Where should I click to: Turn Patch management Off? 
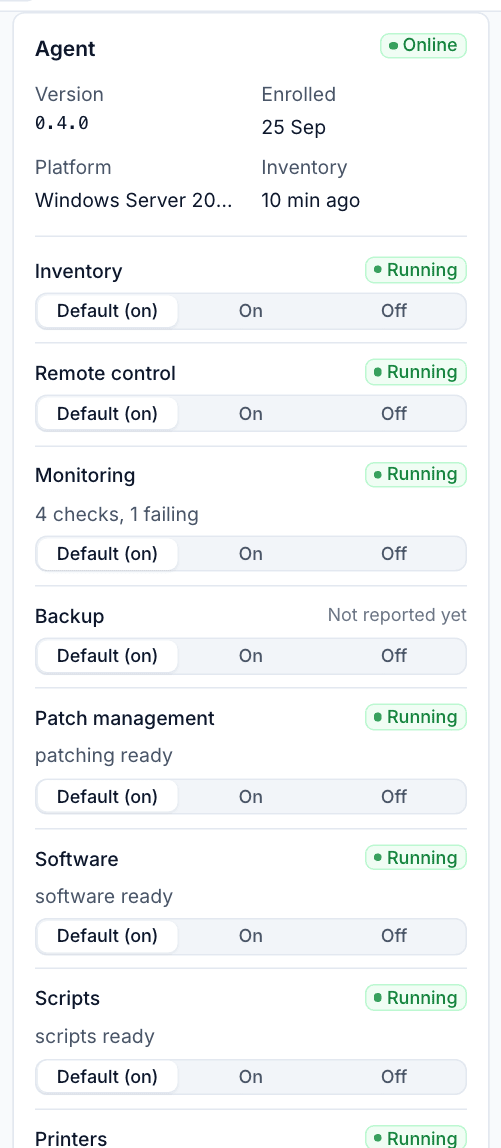click(x=393, y=797)
